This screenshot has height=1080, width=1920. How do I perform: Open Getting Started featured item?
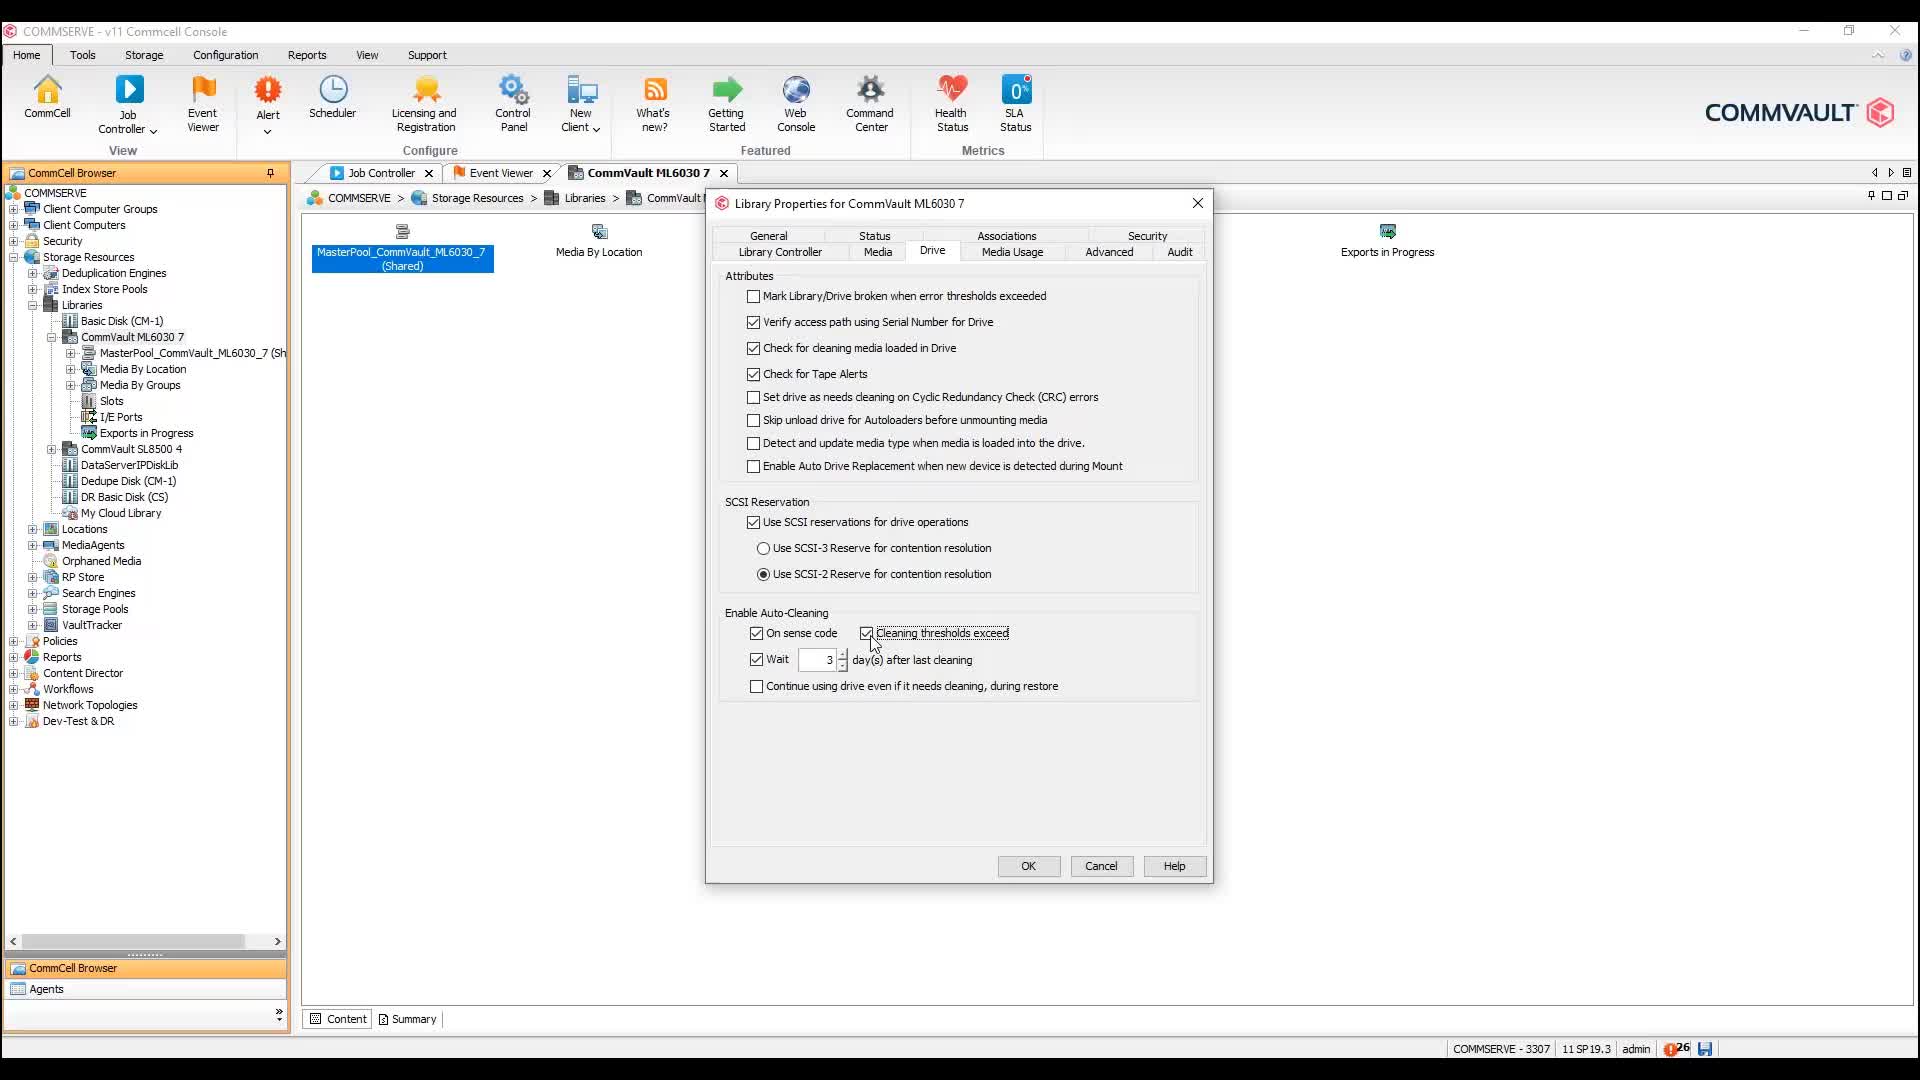(726, 100)
